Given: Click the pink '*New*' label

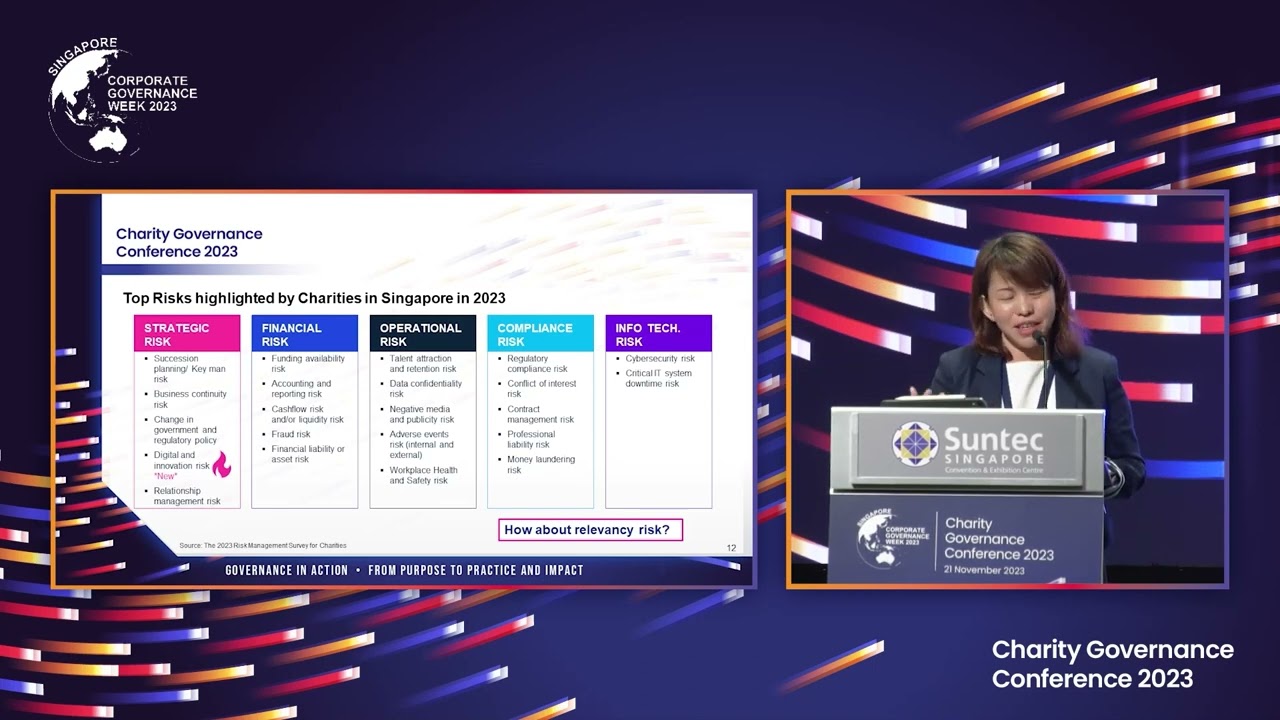Looking at the screenshot, I should [166, 476].
